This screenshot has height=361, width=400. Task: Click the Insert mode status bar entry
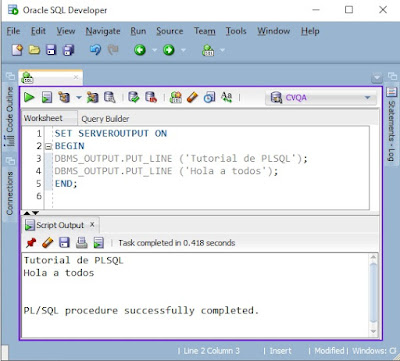coord(280,351)
